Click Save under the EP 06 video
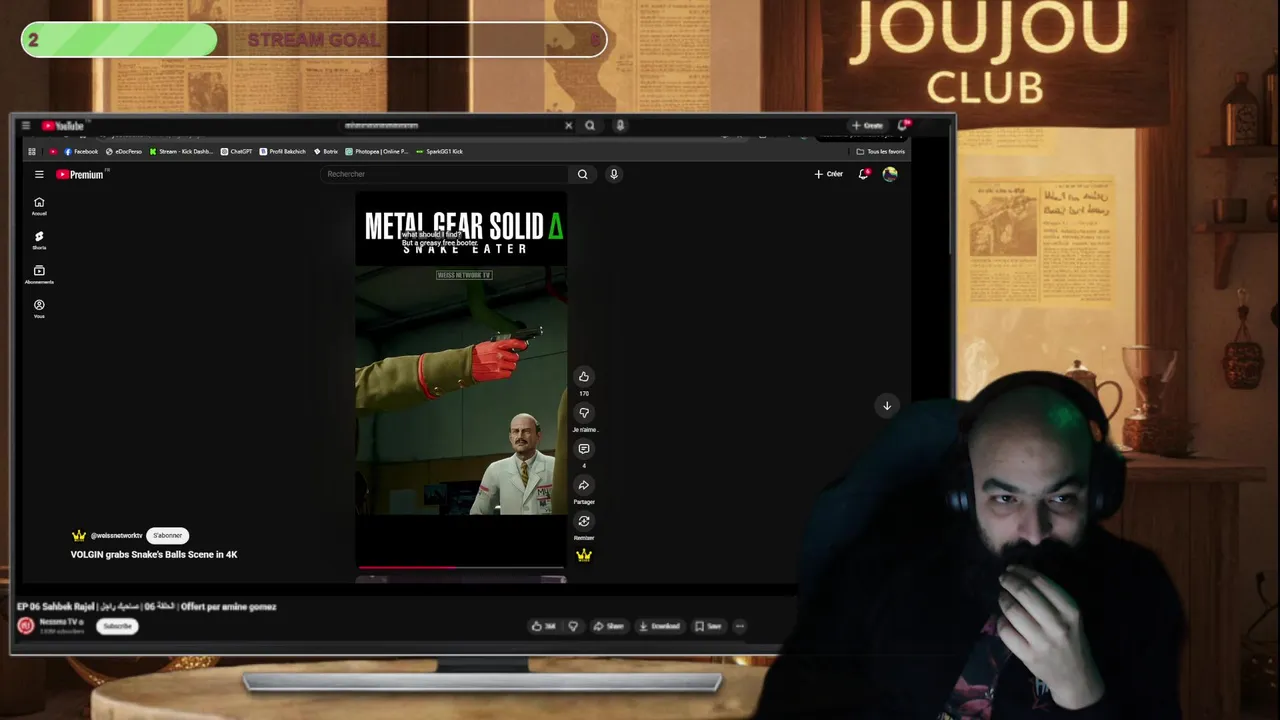 [708, 626]
